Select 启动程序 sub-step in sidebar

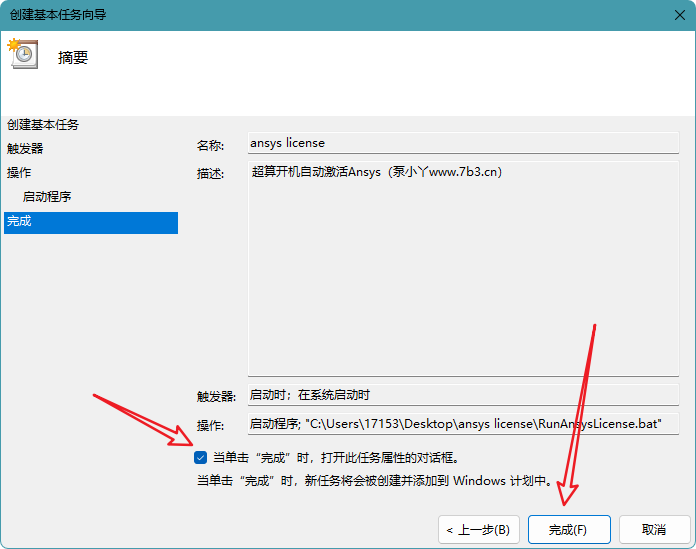[x=47, y=196]
